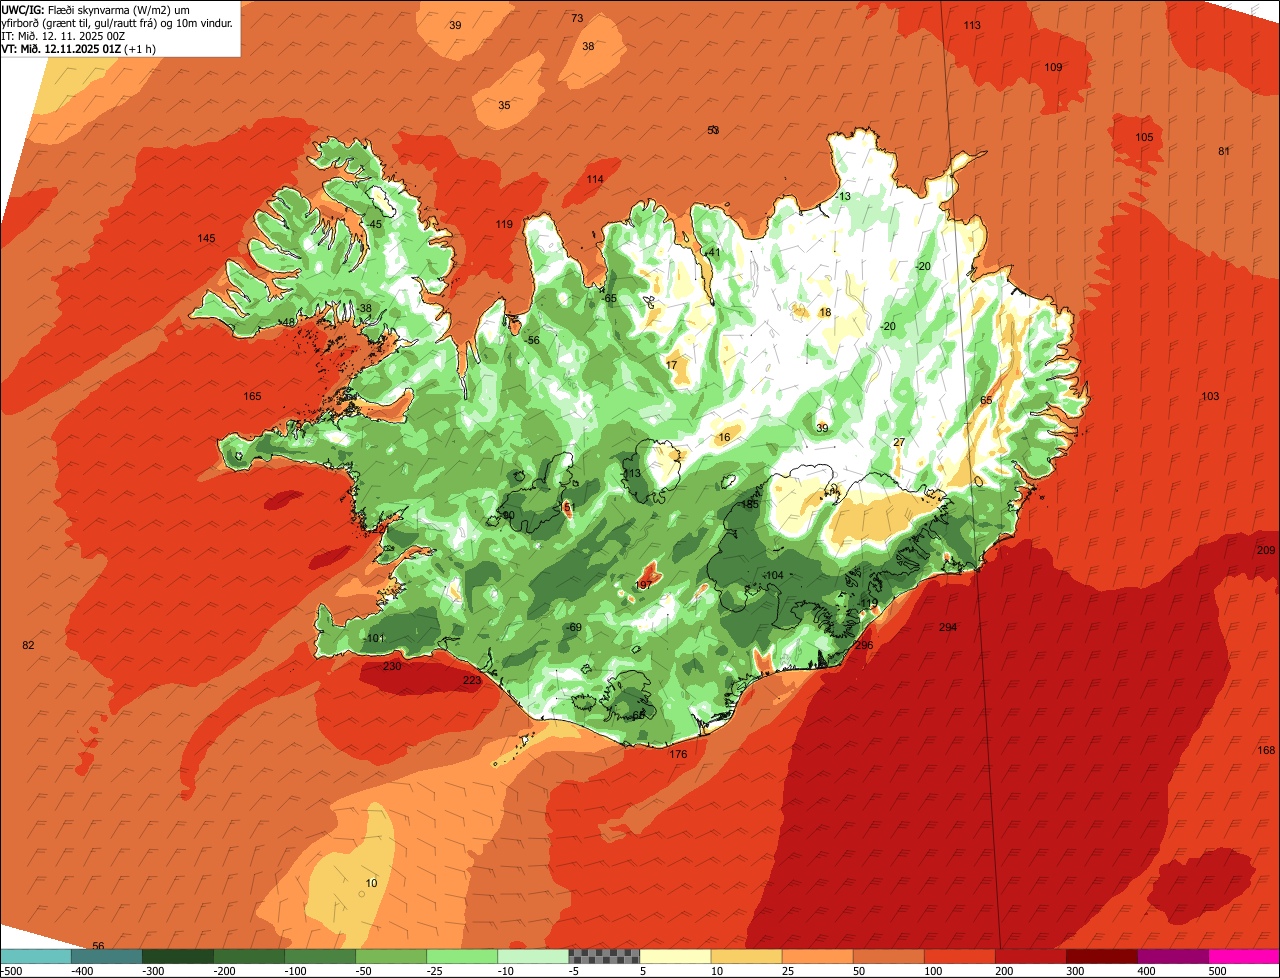
Task: Select the "IT: Mið. 12. 11. 2025 00Z" line
Action: (x=63, y=35)
